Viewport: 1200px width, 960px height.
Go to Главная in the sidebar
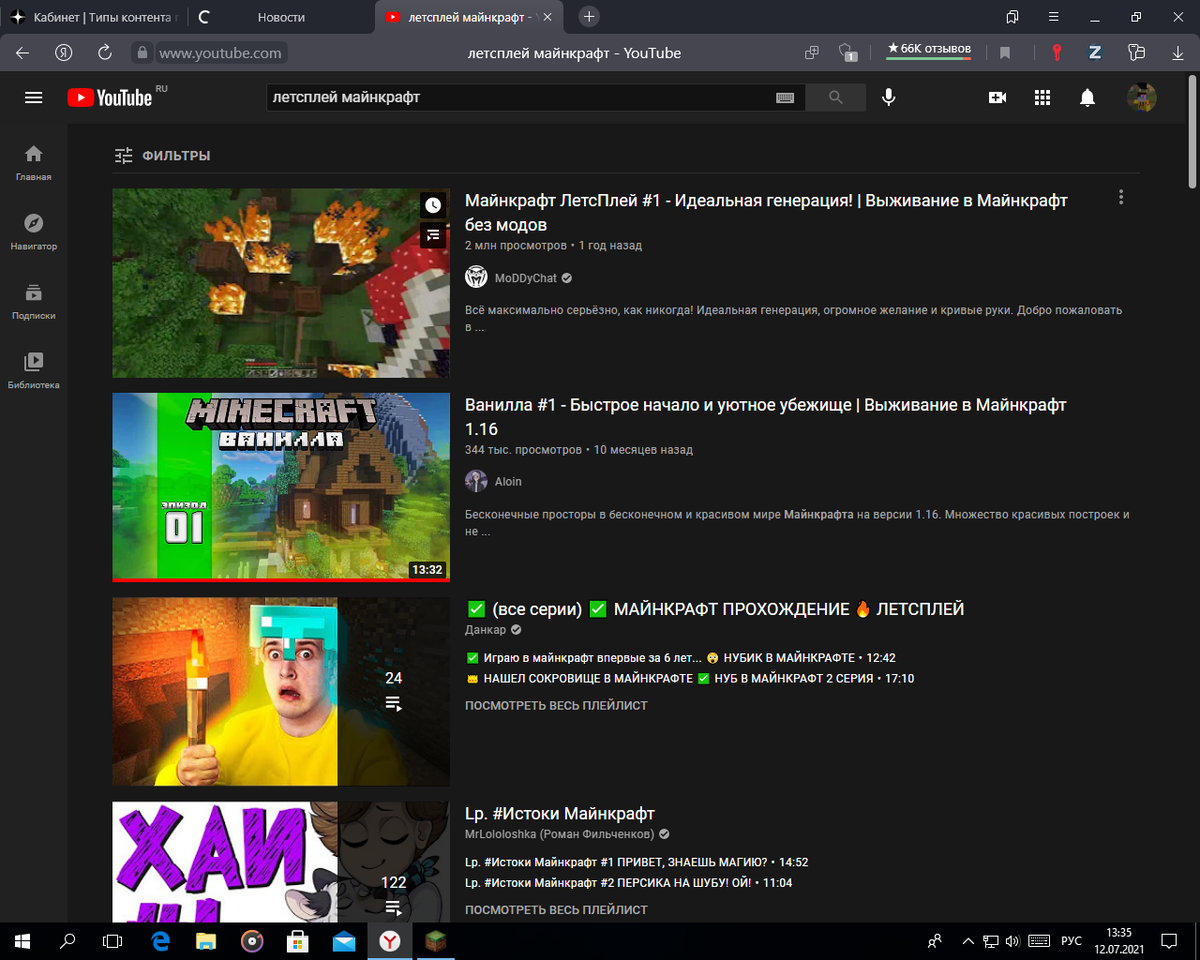34,163
